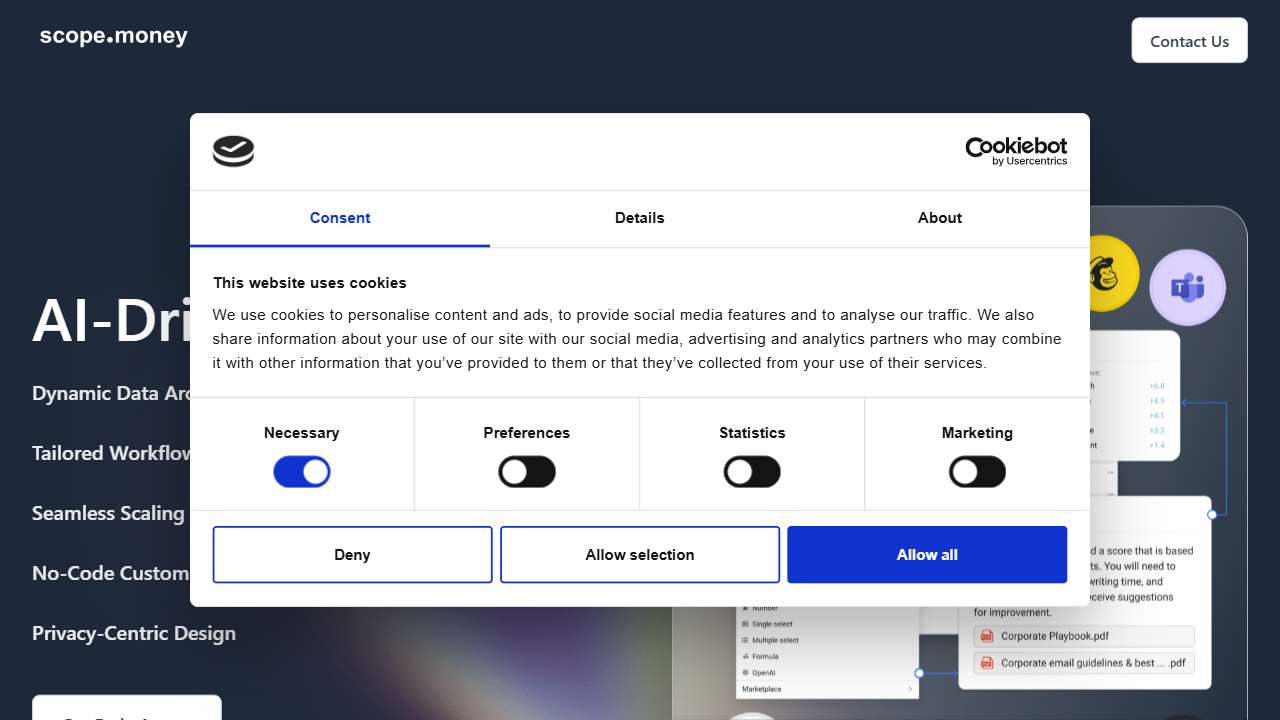Switch to the Details tab
Image resolution: width=1280 pixels, height=720 pixels.
click(x=640, y=218)
